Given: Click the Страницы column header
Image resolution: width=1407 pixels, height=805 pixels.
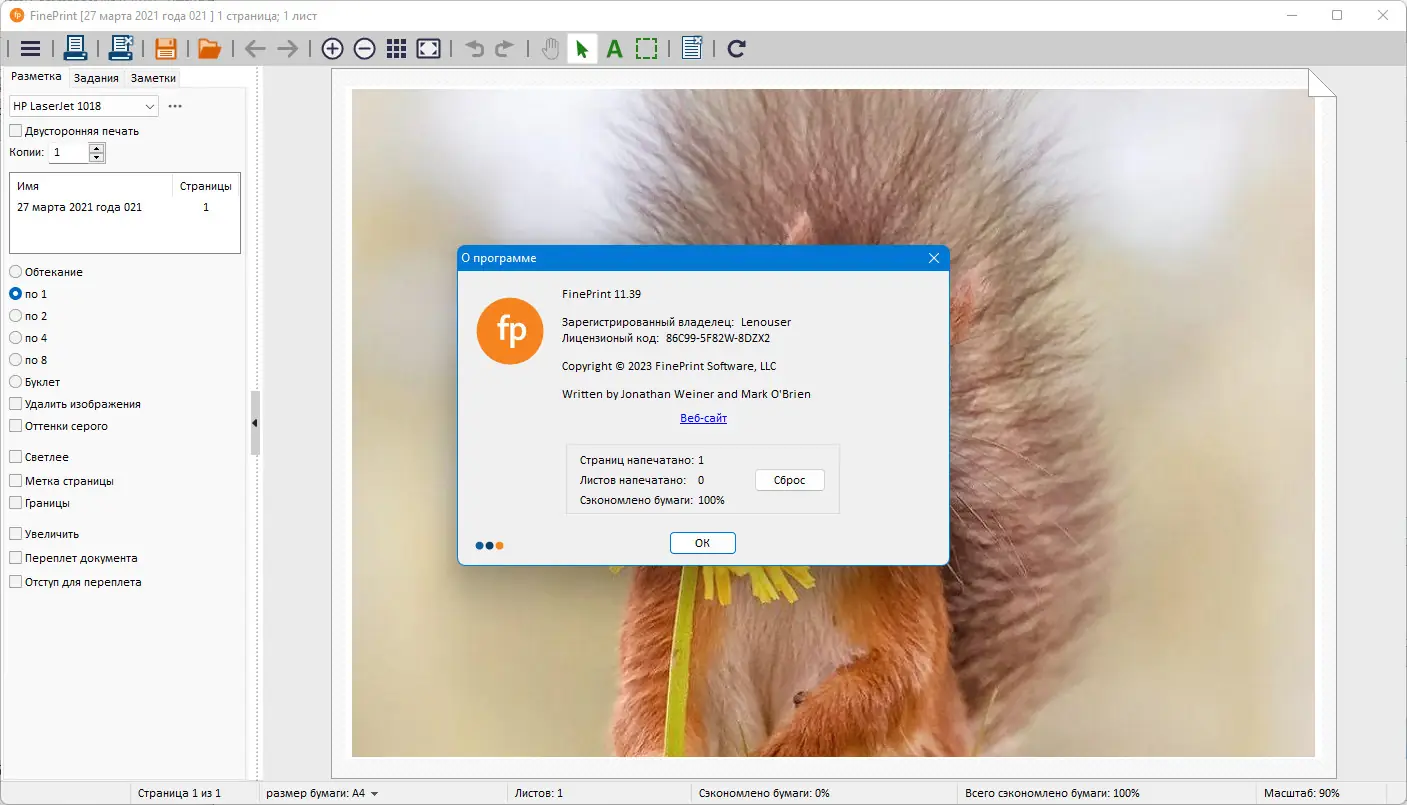Looking at the screenshot, I should pos(206,186).
